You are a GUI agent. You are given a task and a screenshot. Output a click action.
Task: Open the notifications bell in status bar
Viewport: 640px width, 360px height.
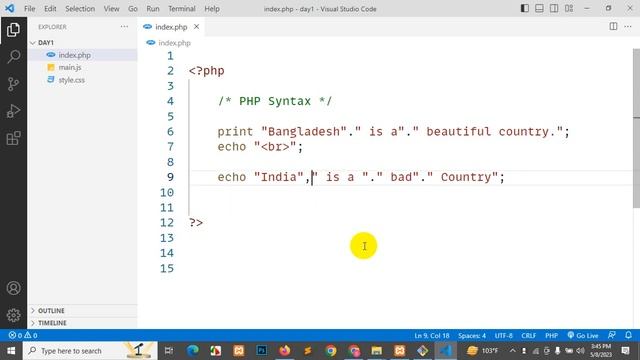click(629, 335)
